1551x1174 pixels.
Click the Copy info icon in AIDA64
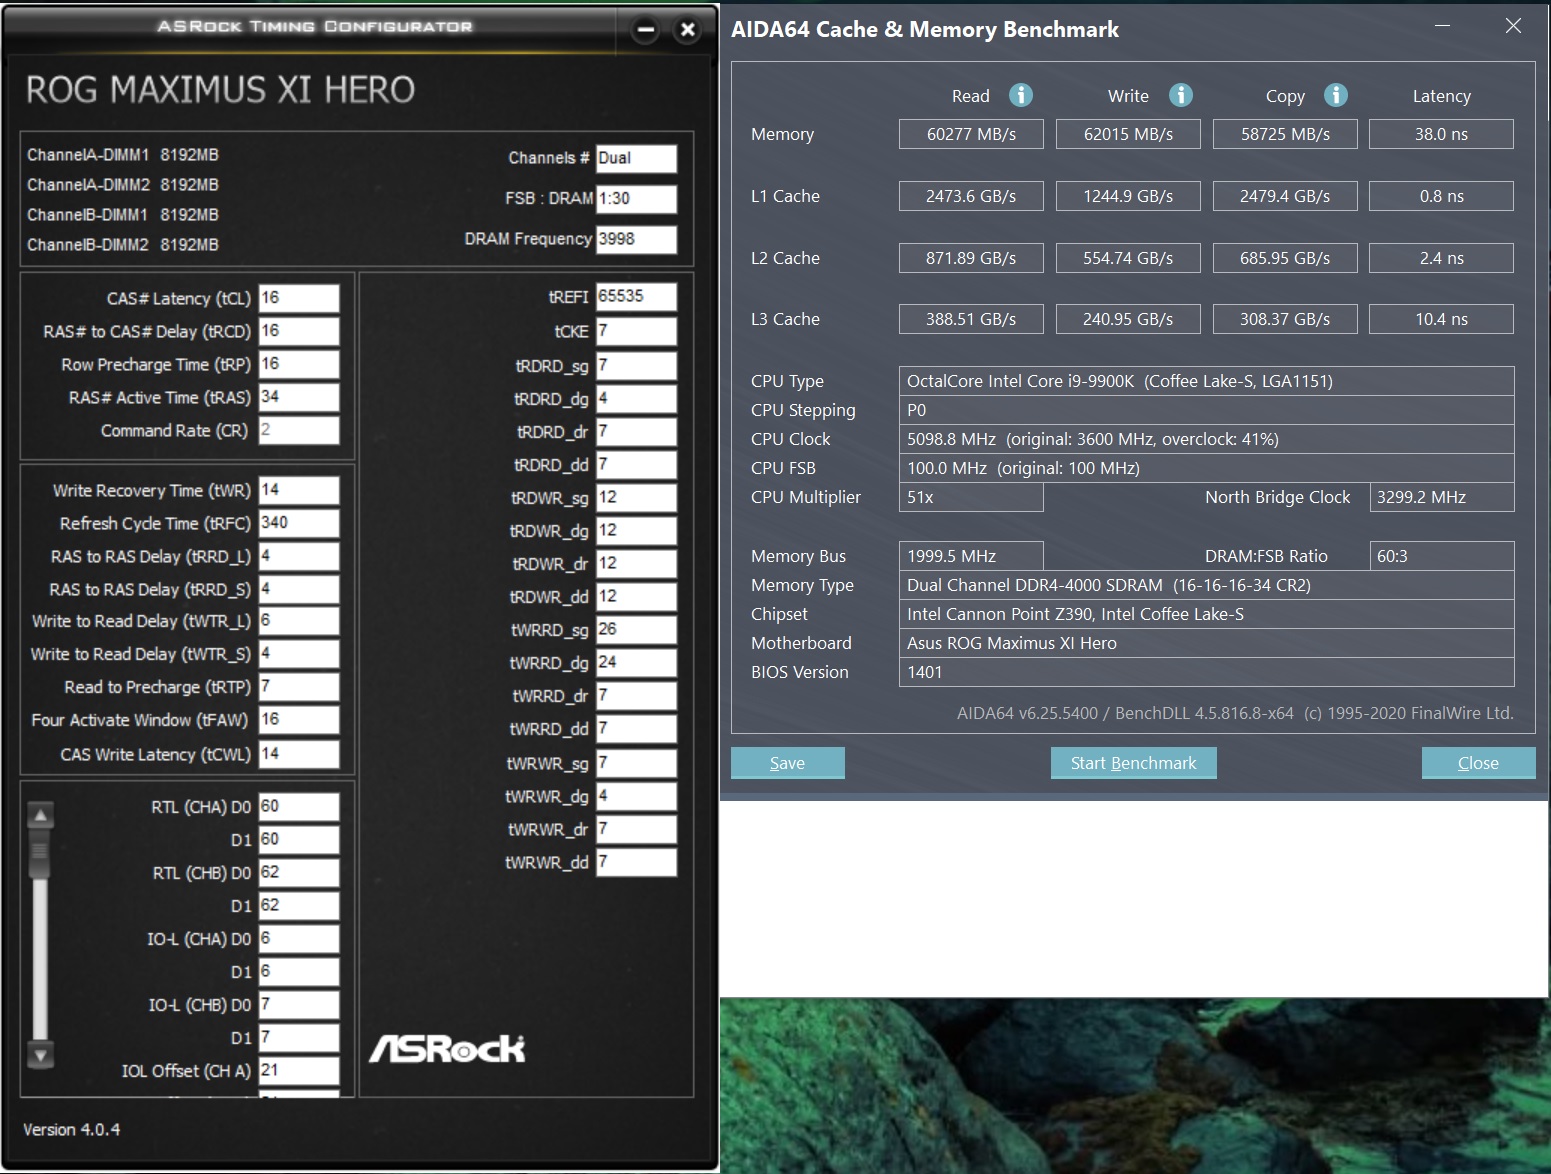click(1336, 95)
